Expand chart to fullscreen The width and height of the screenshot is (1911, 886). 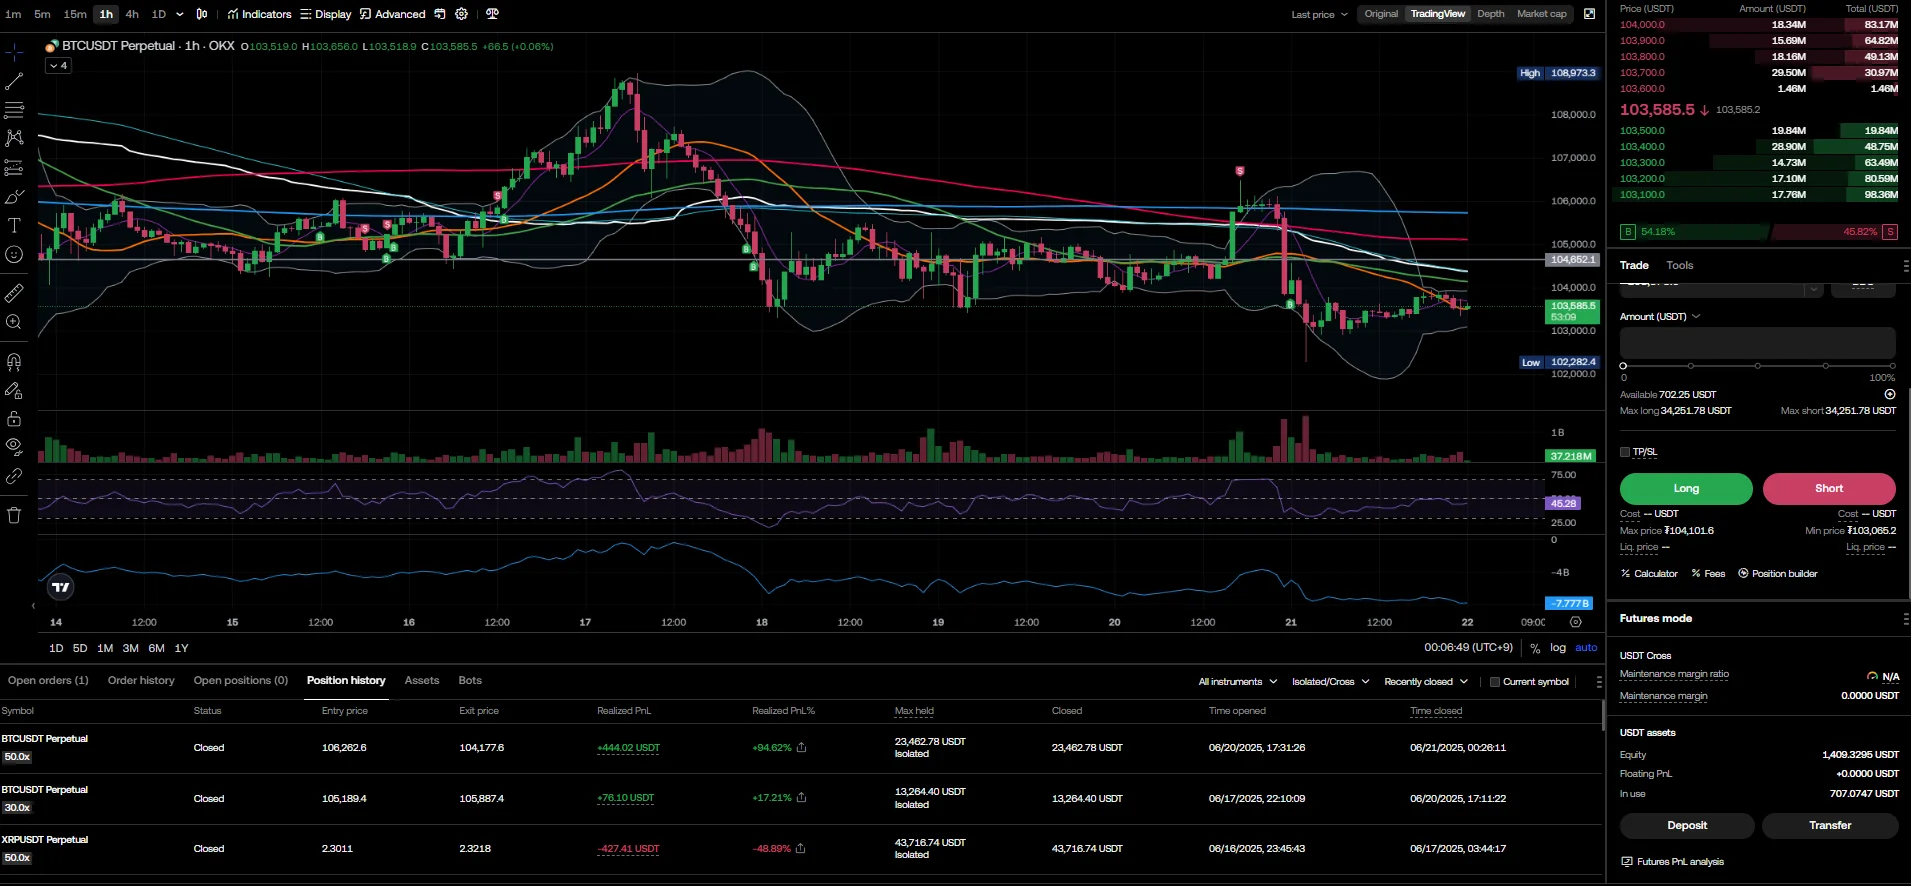click(1589, 14)
